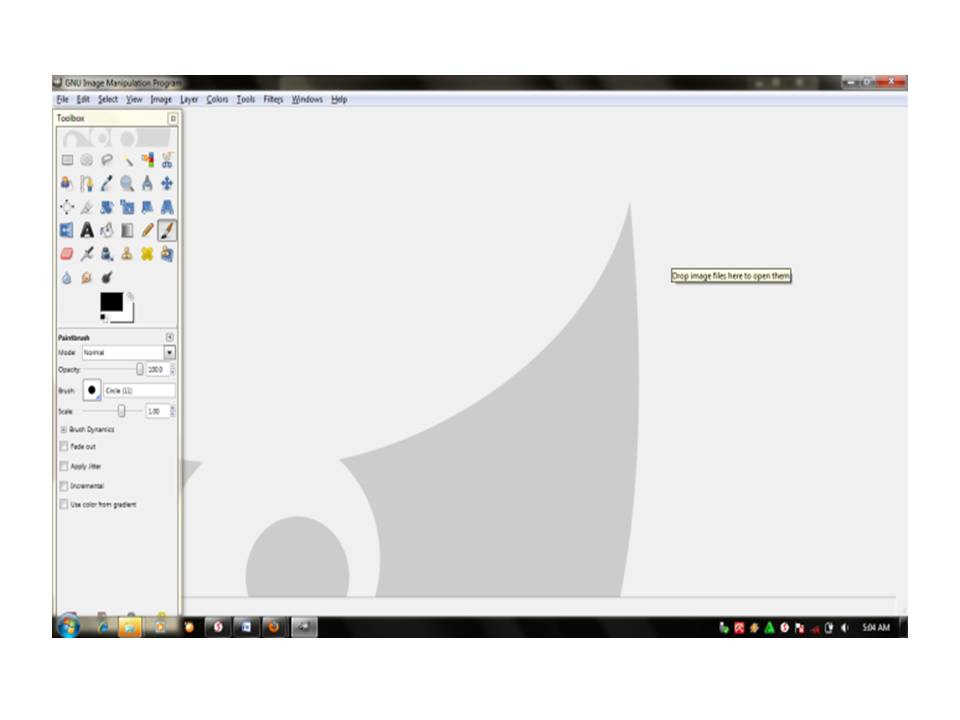Open the Layer menu
This screenshot has width=960, height=720.
189,99
